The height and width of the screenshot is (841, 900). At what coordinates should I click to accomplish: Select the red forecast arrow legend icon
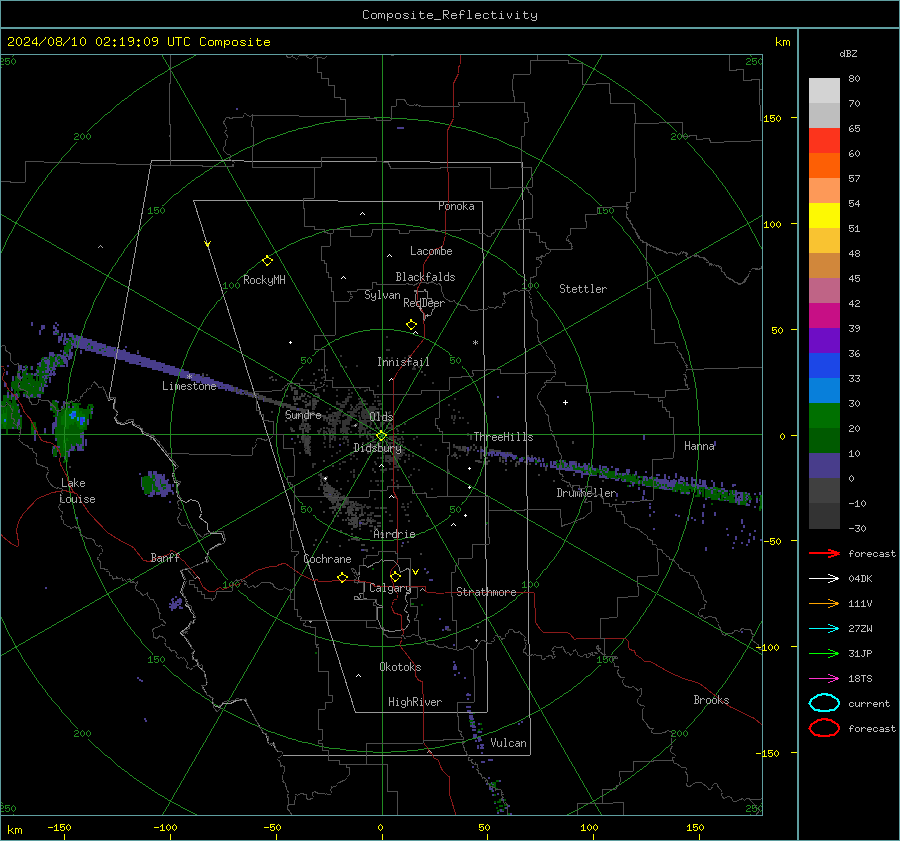point(824,553)
